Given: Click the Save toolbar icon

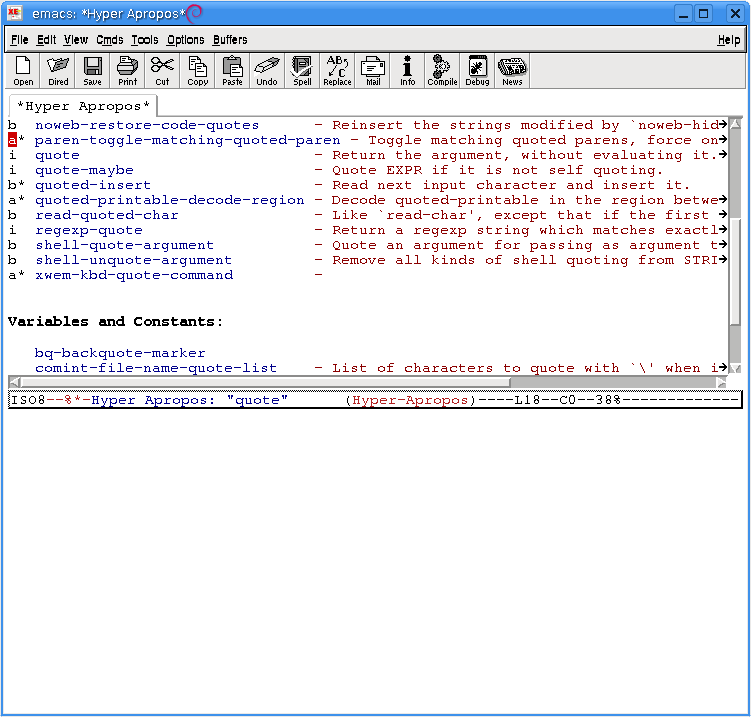Looking at the screenshot, I should coord(92,70).
